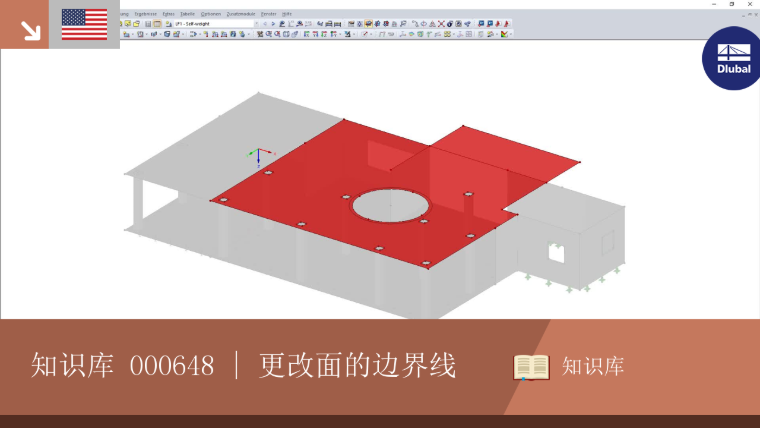Click the 知识库 link beside book icon
760x428 pixels.
(593, 366)
